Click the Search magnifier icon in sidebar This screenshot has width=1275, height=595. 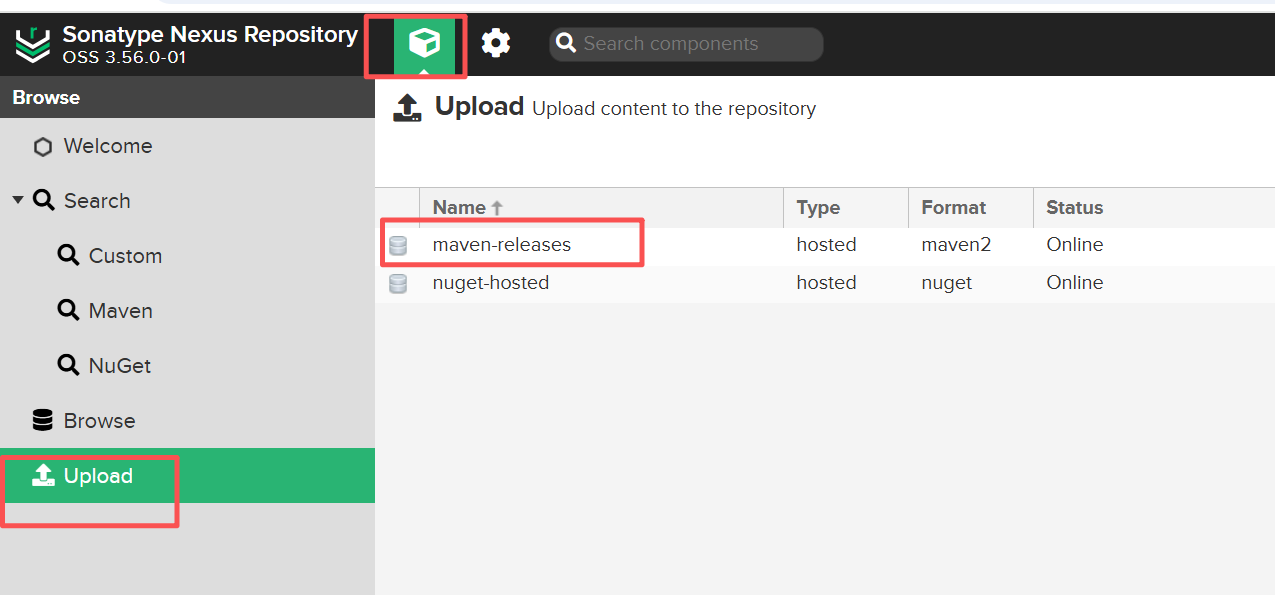(43, 200)
